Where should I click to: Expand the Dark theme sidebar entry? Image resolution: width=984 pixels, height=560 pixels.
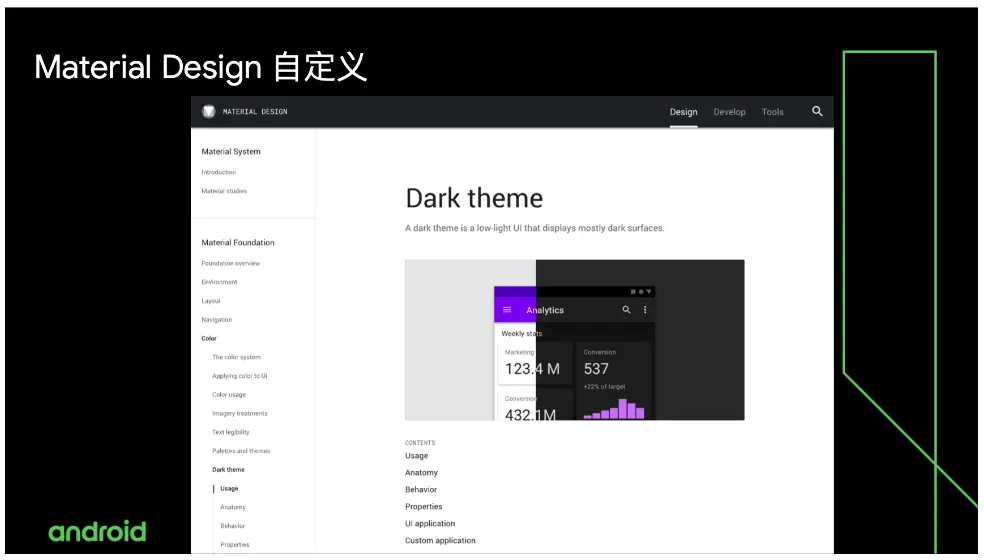pyautogui.click(x=228, y=470)
